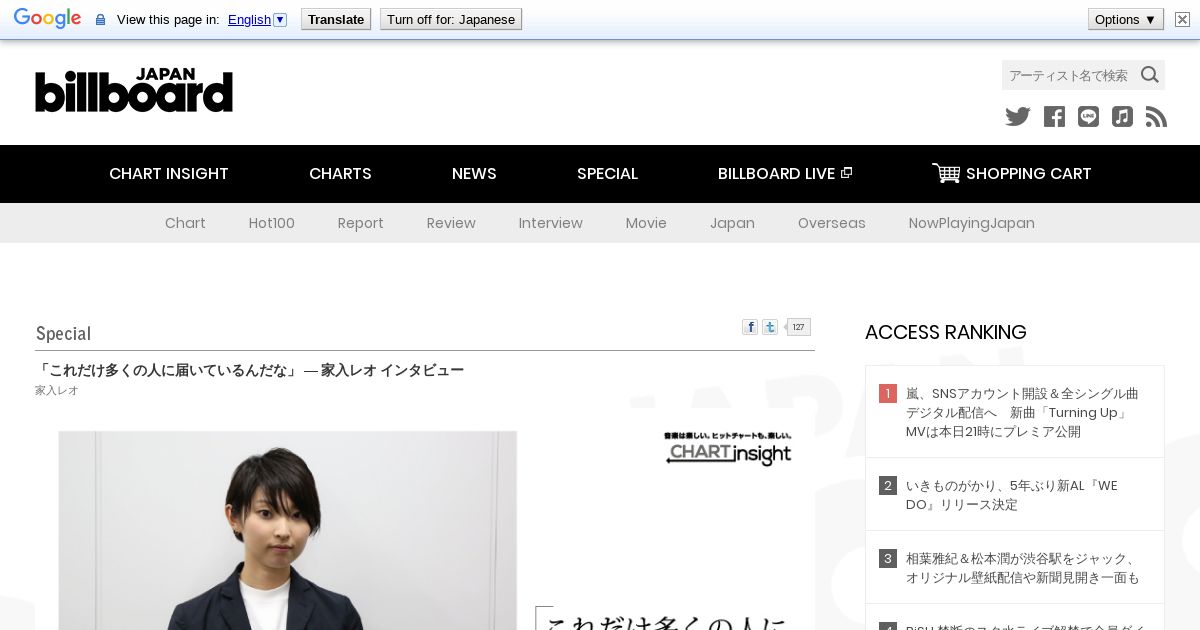Select the Chart submenu tab
The image size is (1200, 630).
coord(185,223)
